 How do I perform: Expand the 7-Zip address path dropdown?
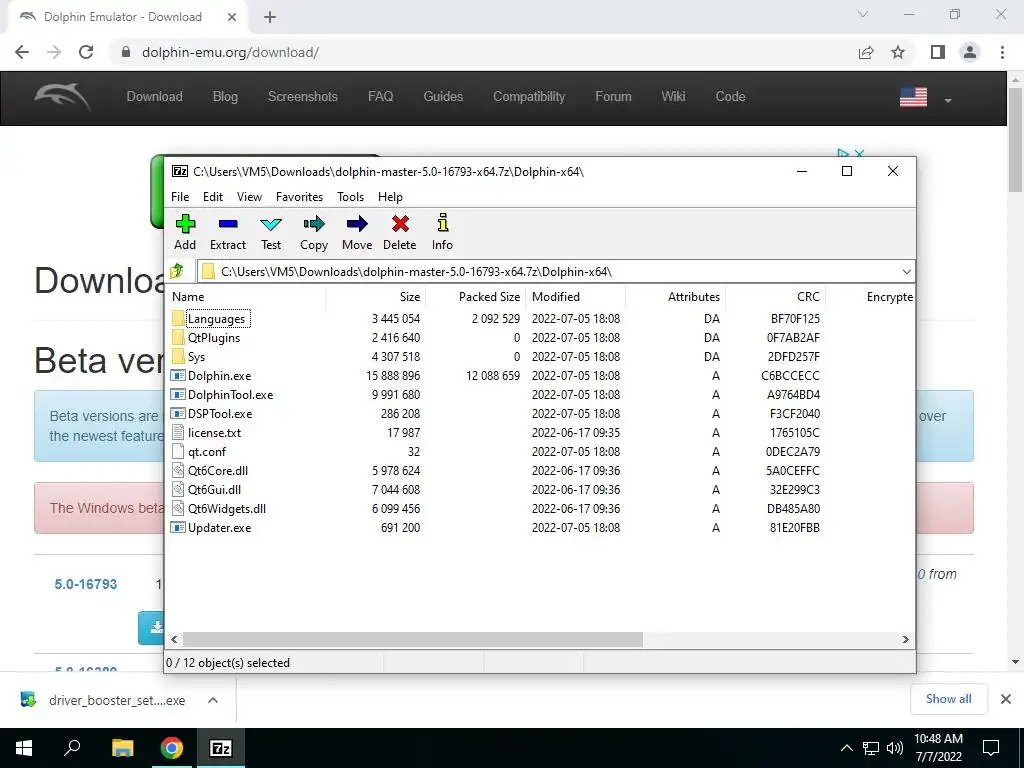pyautogui.click(x=906, y=272)
